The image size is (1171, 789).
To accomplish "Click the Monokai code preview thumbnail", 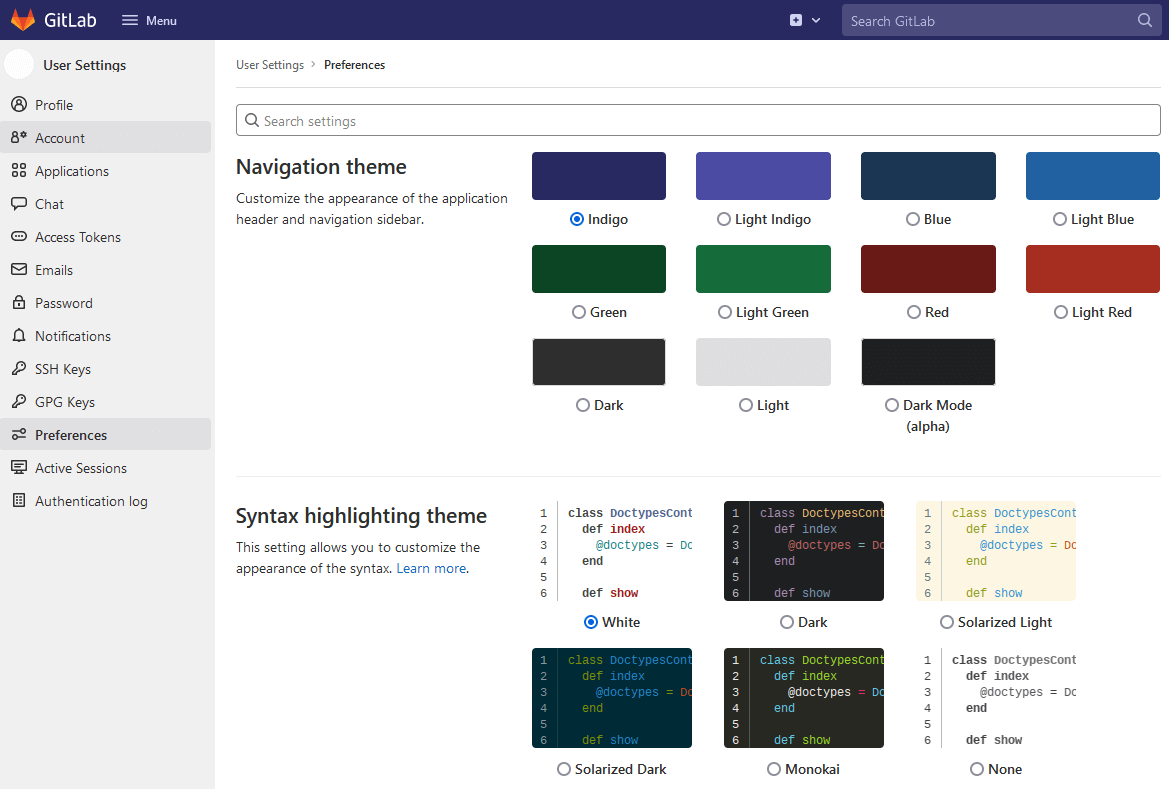I will coord(804,698).
